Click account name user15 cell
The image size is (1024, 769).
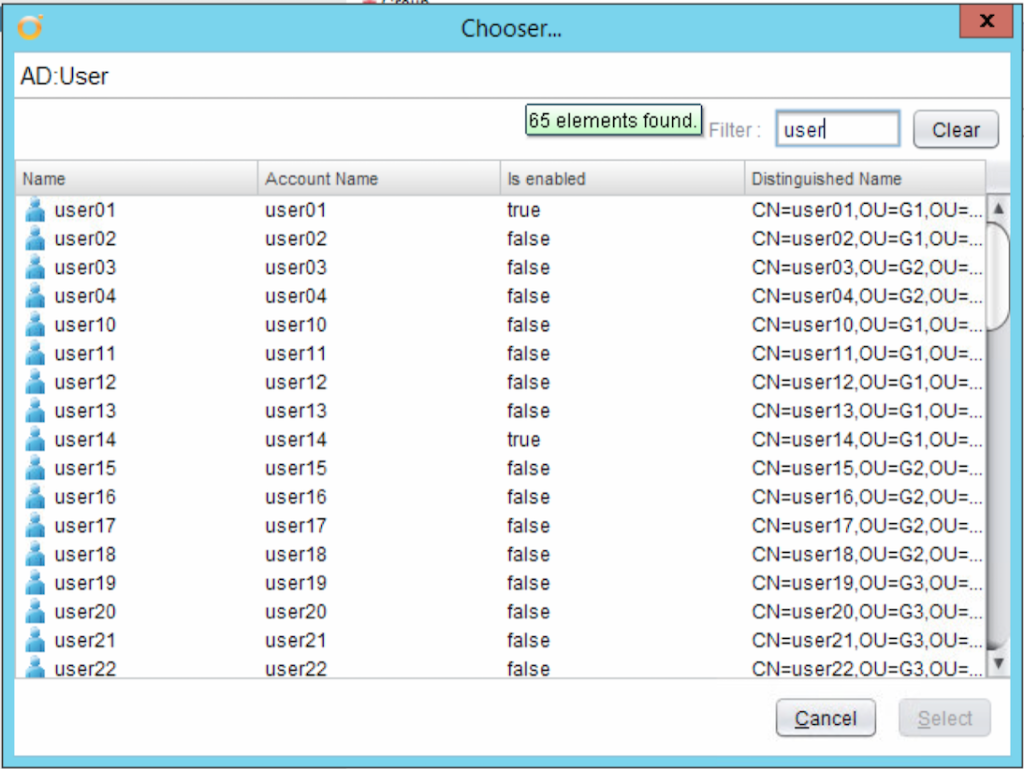pyautogui.click(x=295, y=469)
